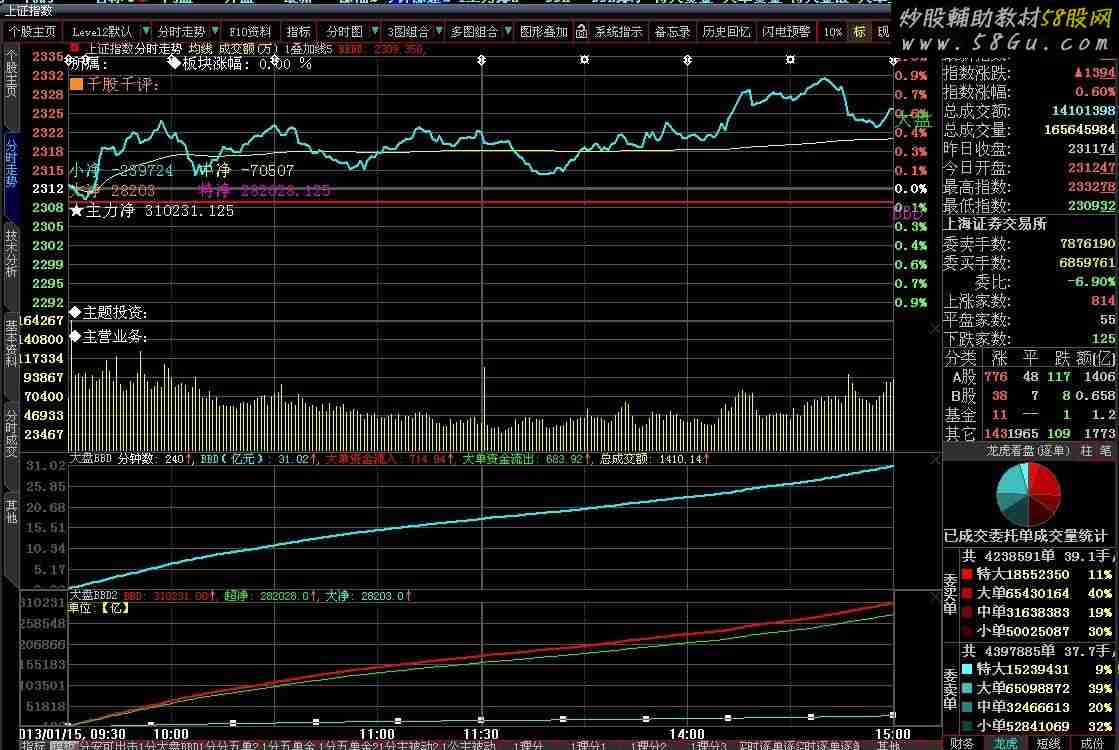Click the Level2默认 toolbar button
The width and height of the screenshot is (1119, 750).
(x=102, y=32)
